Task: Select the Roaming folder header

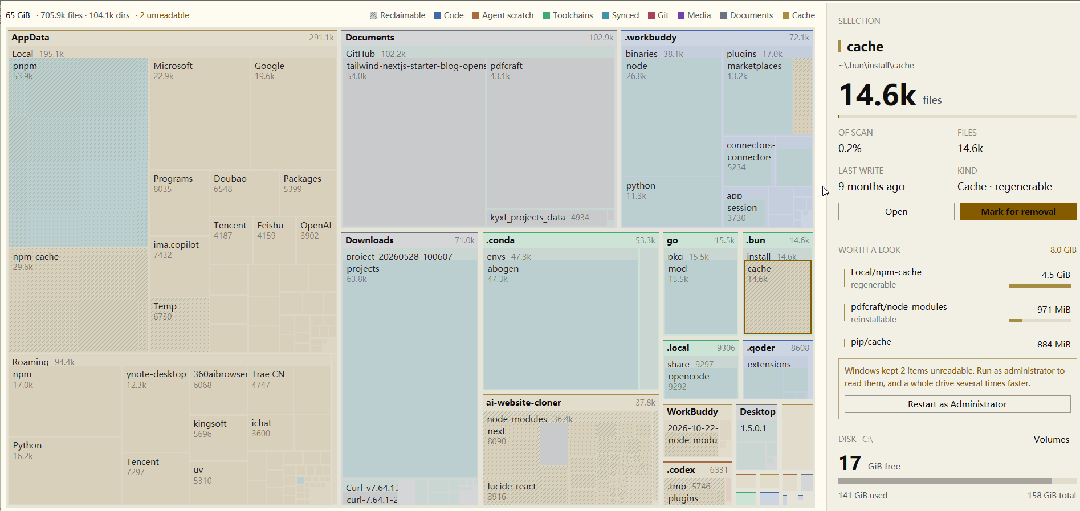Action: [x=172, y=362]
